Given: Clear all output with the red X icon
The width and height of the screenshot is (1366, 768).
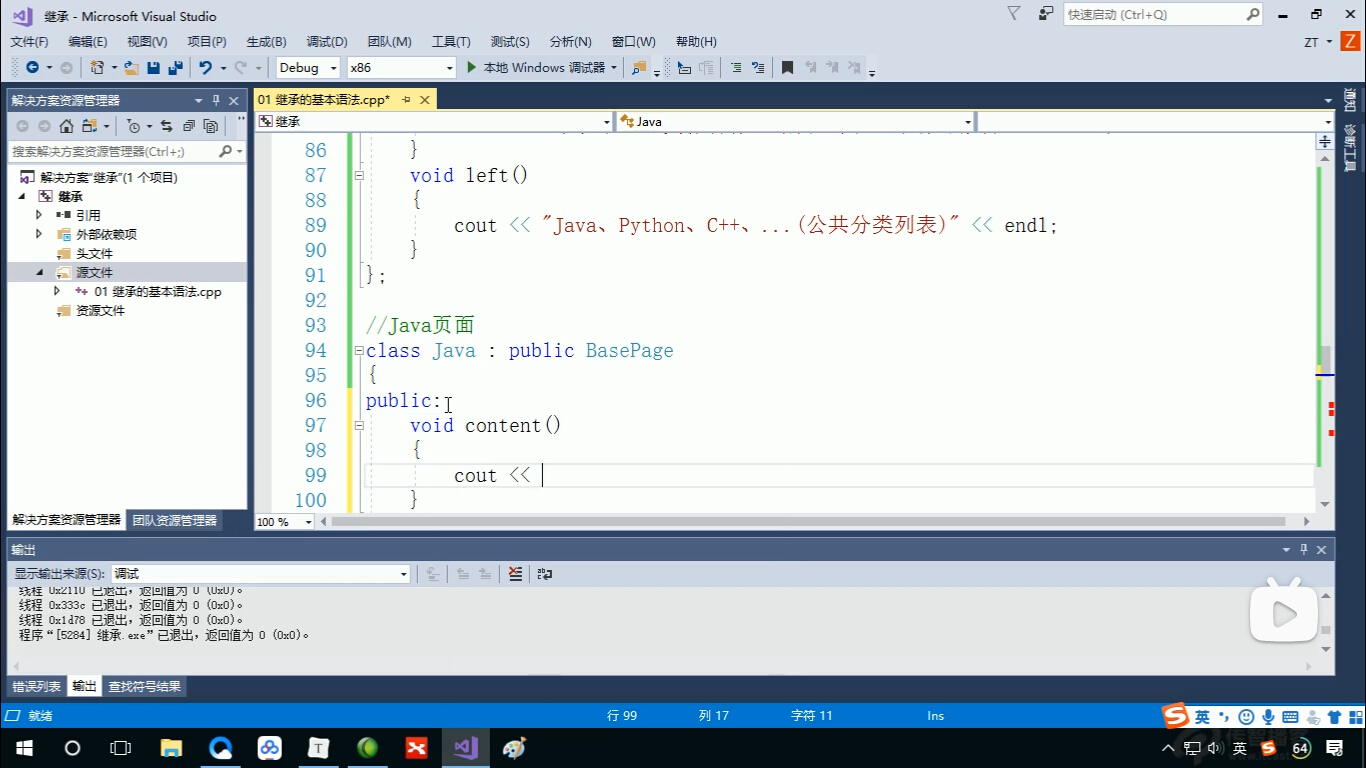Looking at the screenshot, I should (515, 574).
